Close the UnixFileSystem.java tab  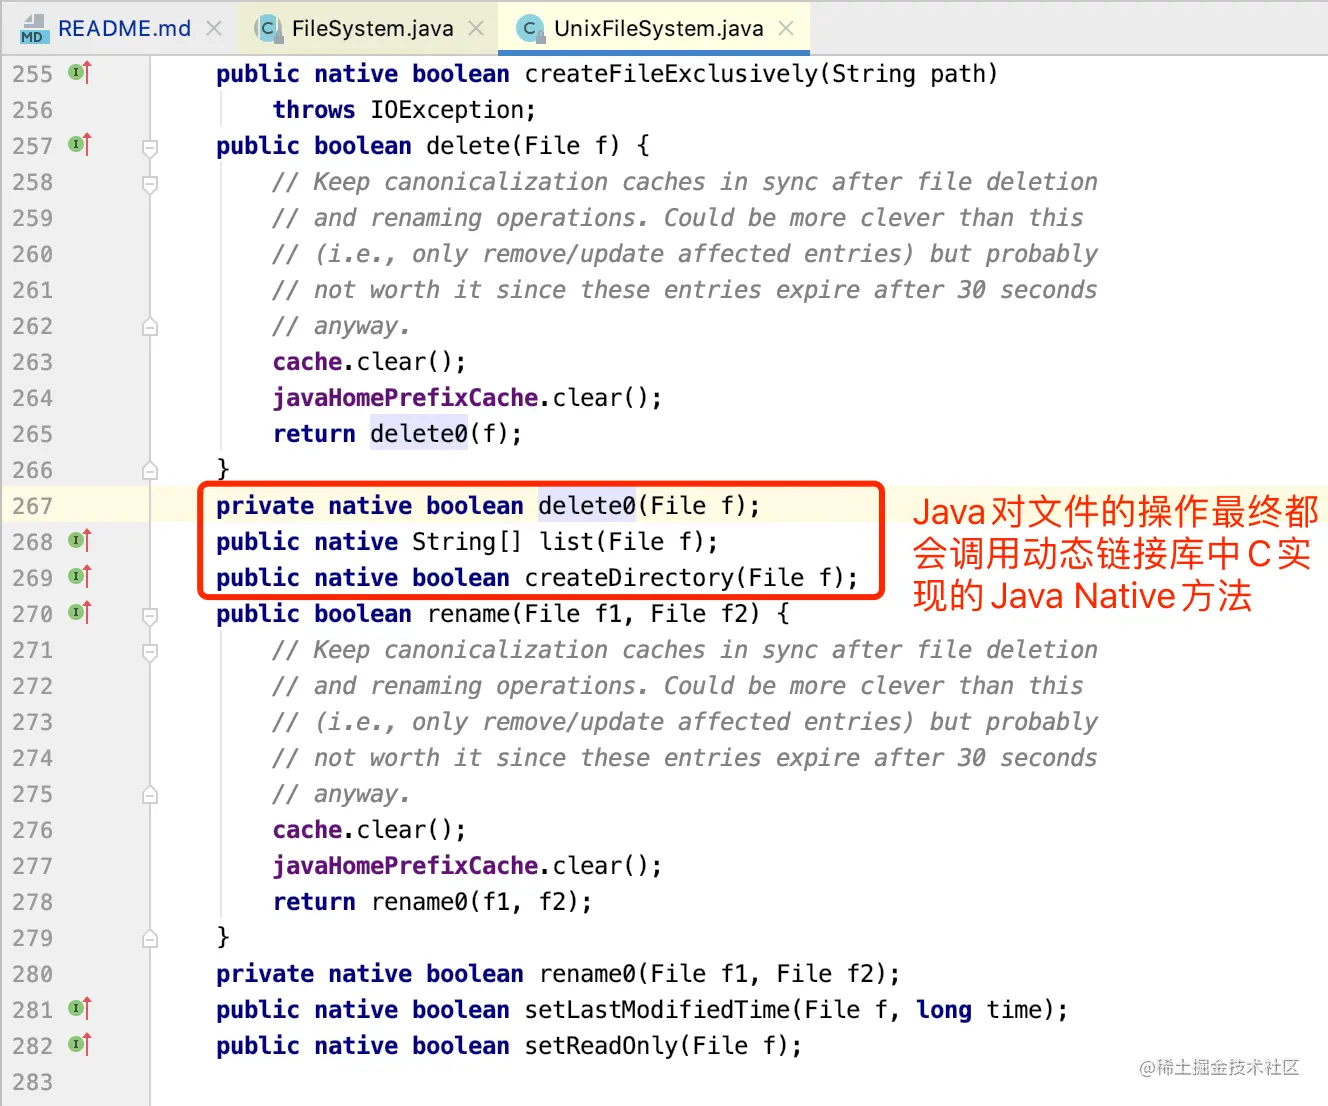[x=786, y=28]
